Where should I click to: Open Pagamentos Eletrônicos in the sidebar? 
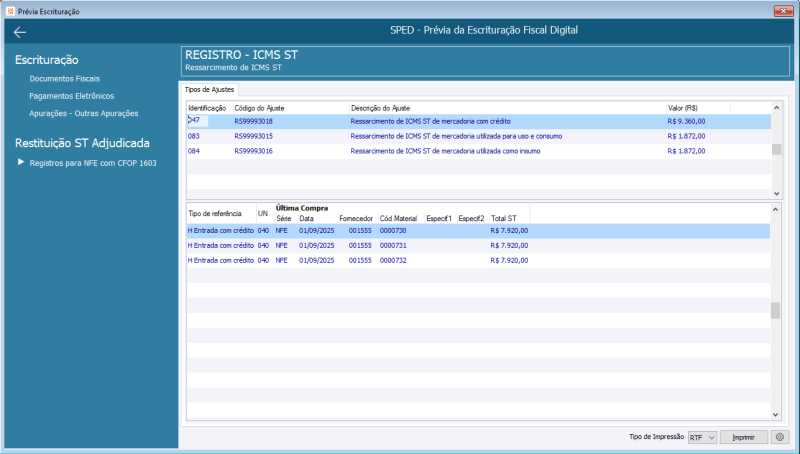tap(71, 96)
